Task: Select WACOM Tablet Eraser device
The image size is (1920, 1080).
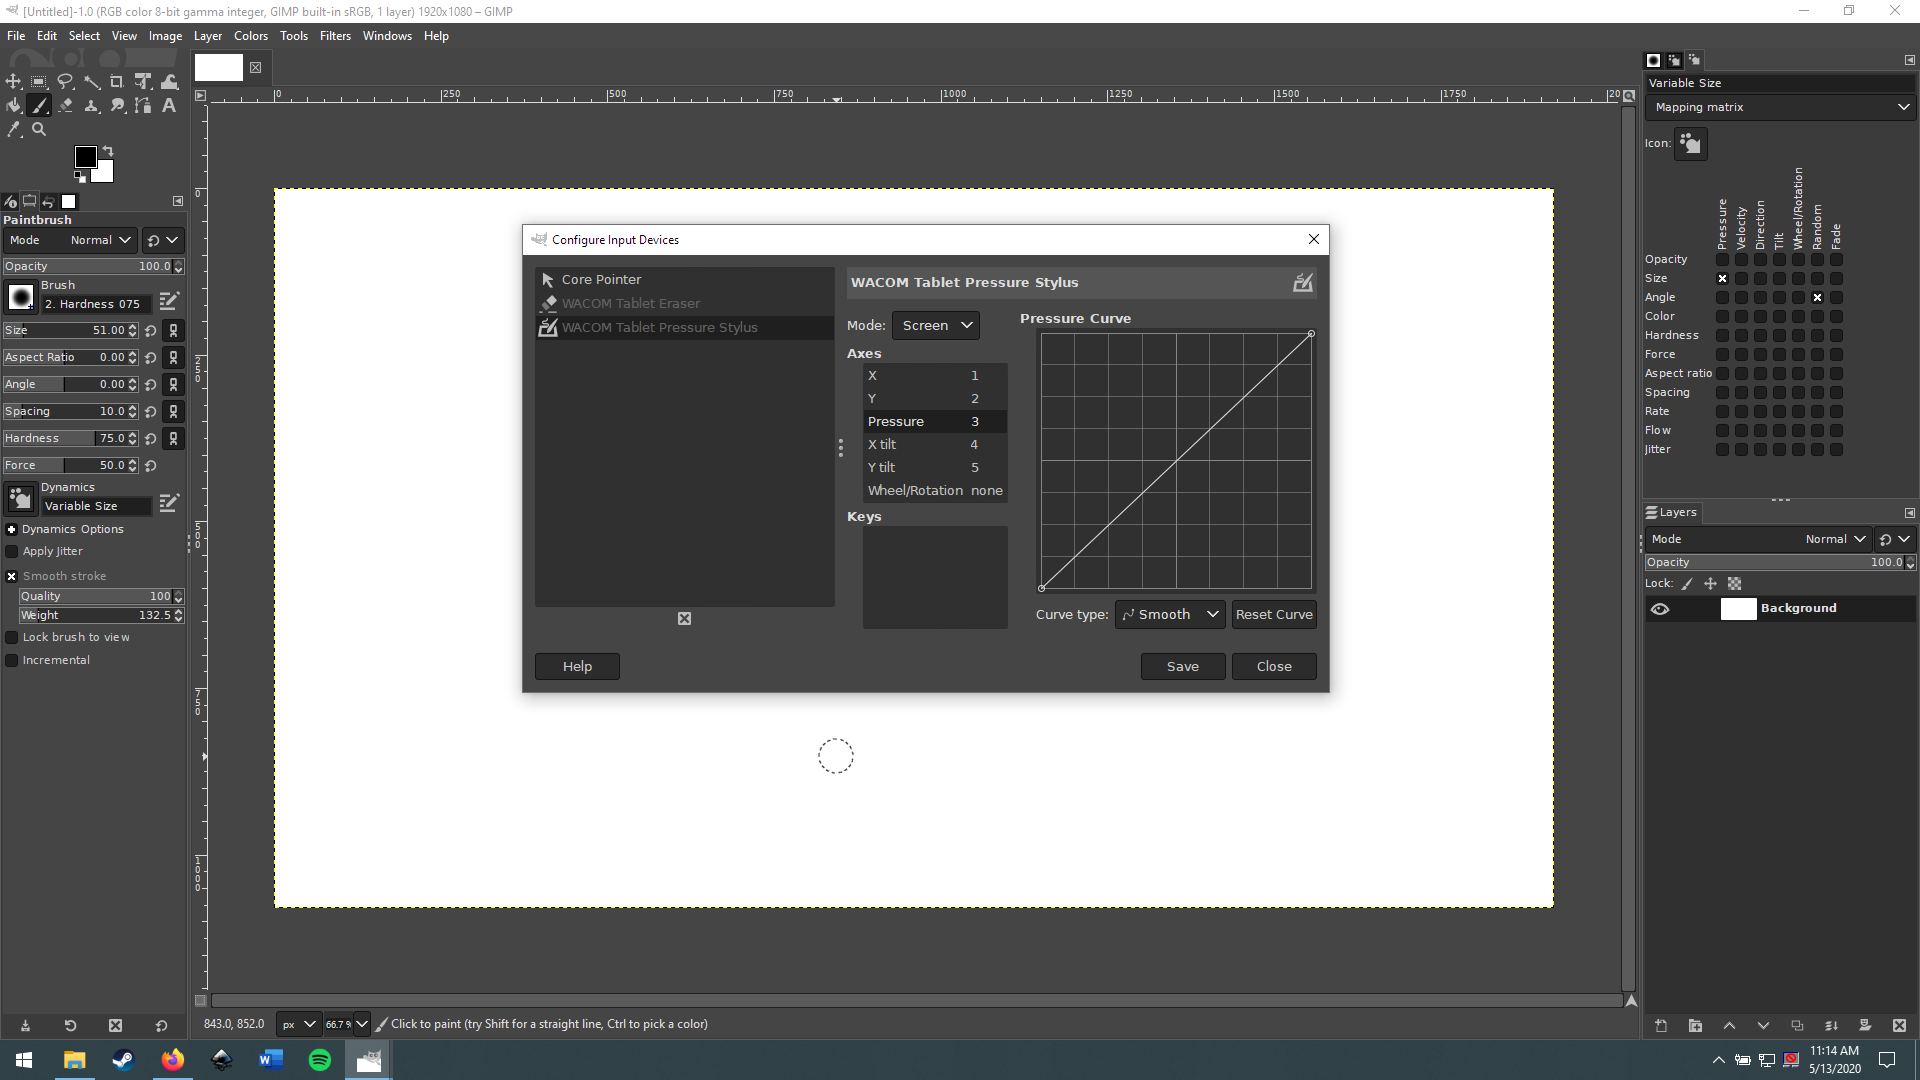Action: click(x=684, y=304)
